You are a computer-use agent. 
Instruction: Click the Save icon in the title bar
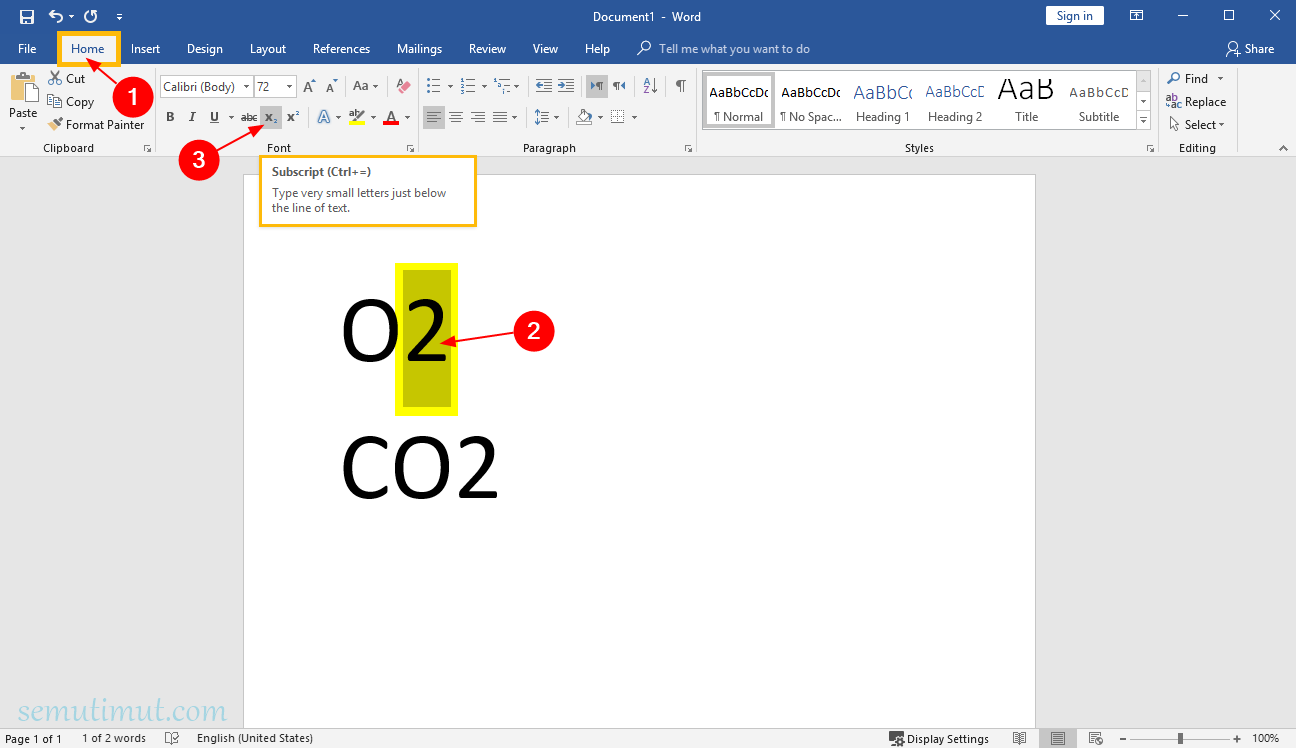27,16
